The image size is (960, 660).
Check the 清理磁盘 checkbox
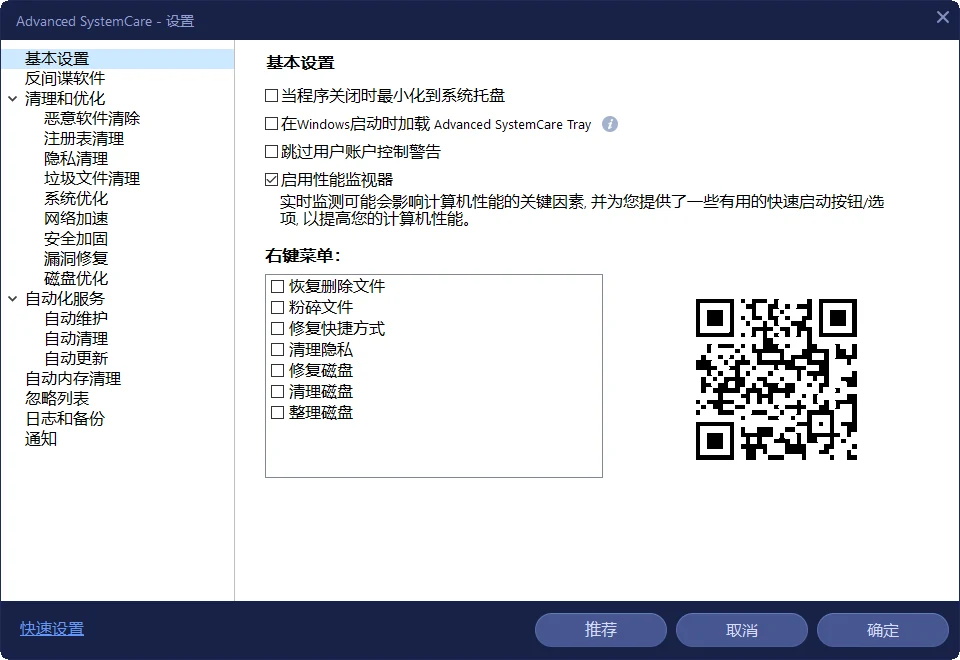tap(277, 392)
